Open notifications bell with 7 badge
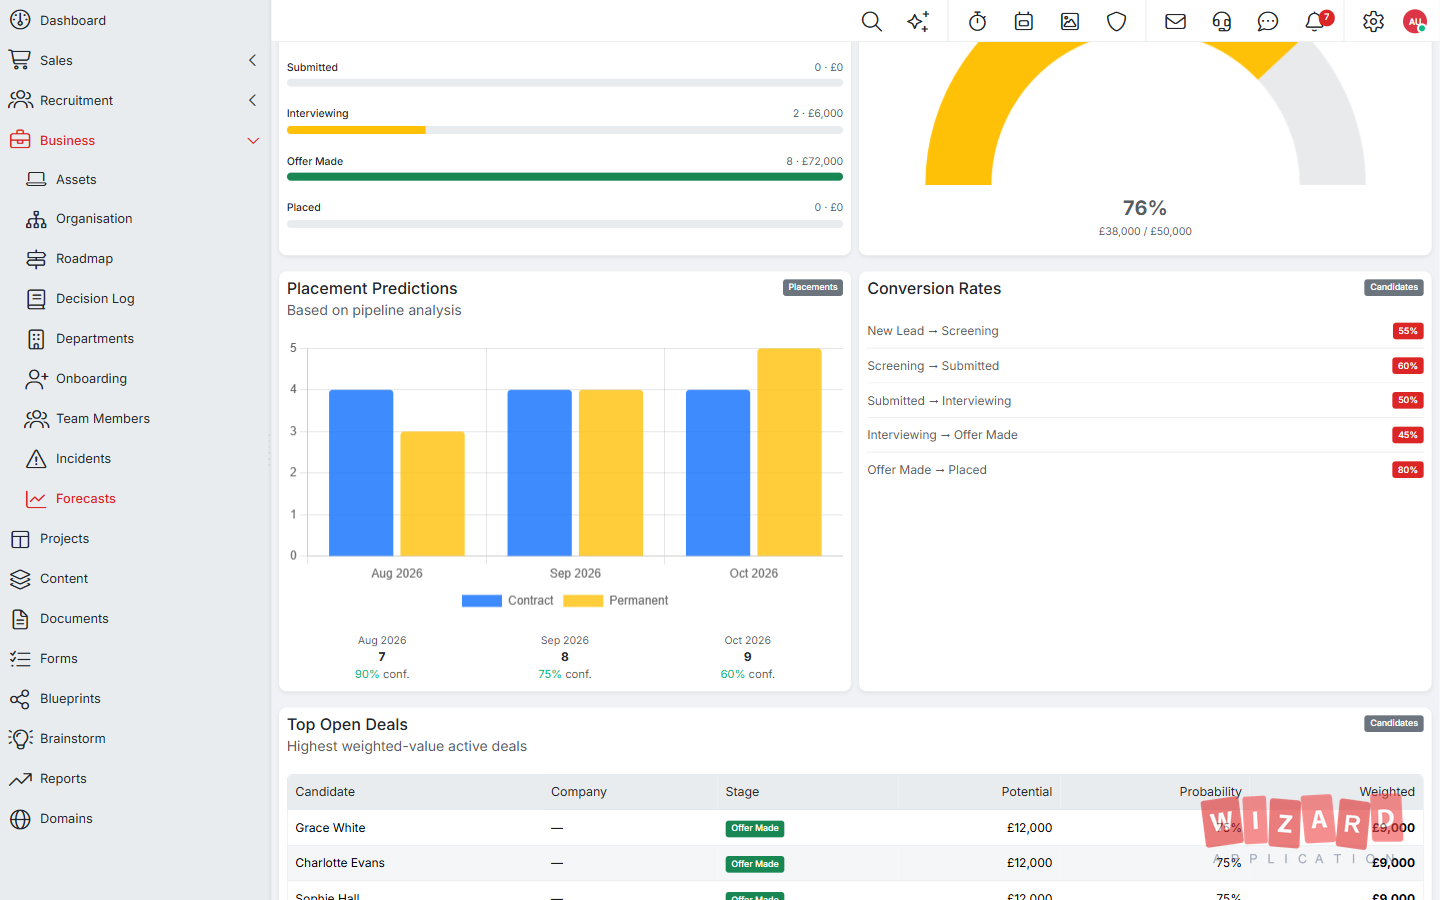The width and height of the screenshot is (1440, 900). [1318, 20]
